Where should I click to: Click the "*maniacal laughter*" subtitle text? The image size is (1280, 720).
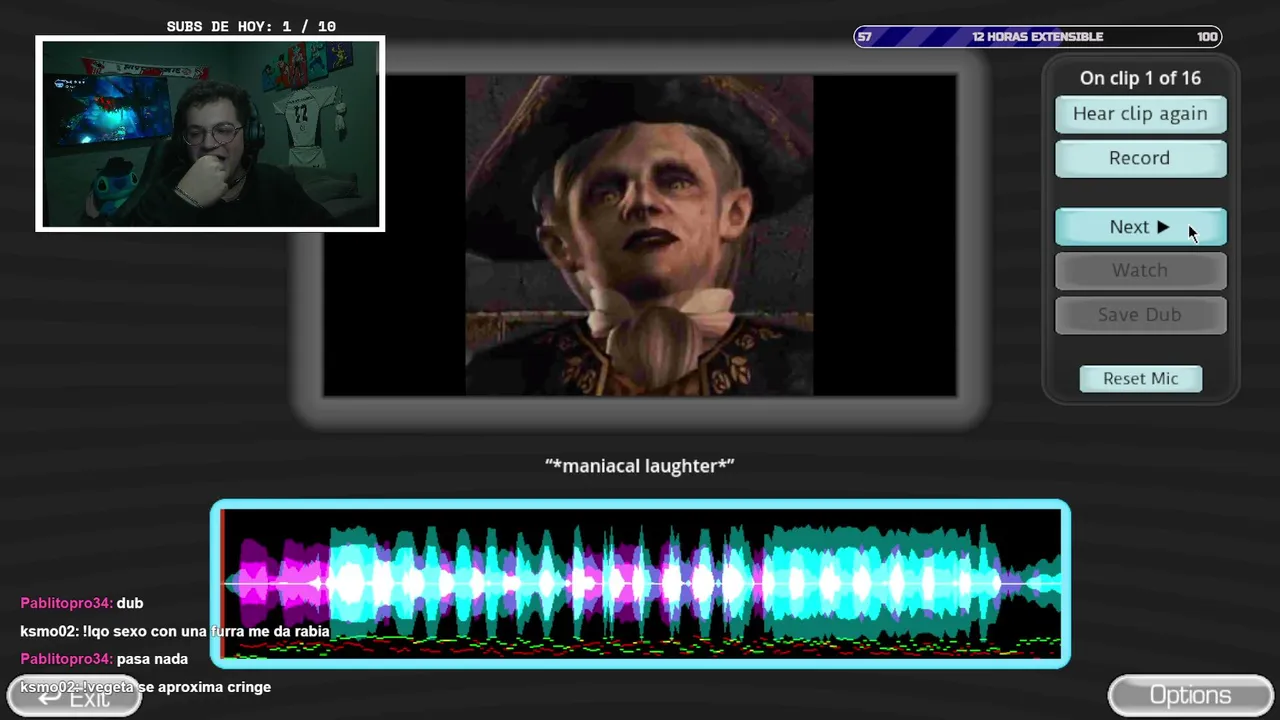click(640, 465)
